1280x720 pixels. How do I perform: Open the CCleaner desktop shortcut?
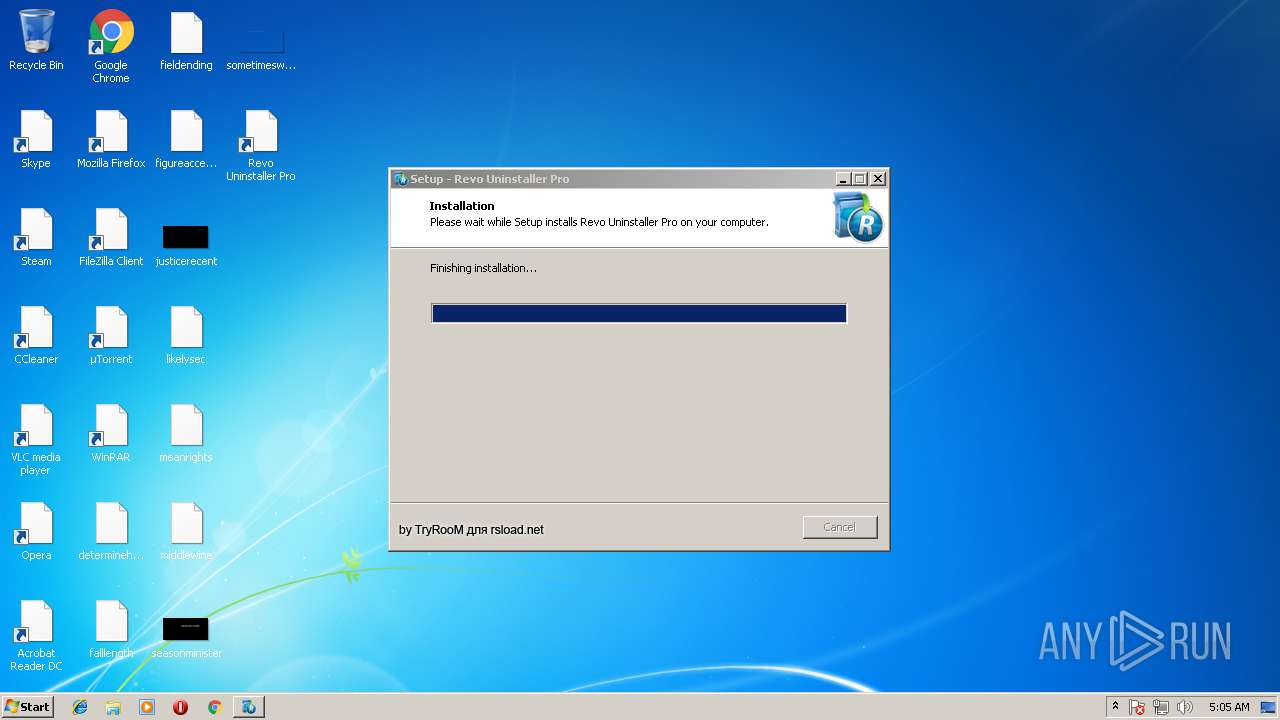click(36, 336)
